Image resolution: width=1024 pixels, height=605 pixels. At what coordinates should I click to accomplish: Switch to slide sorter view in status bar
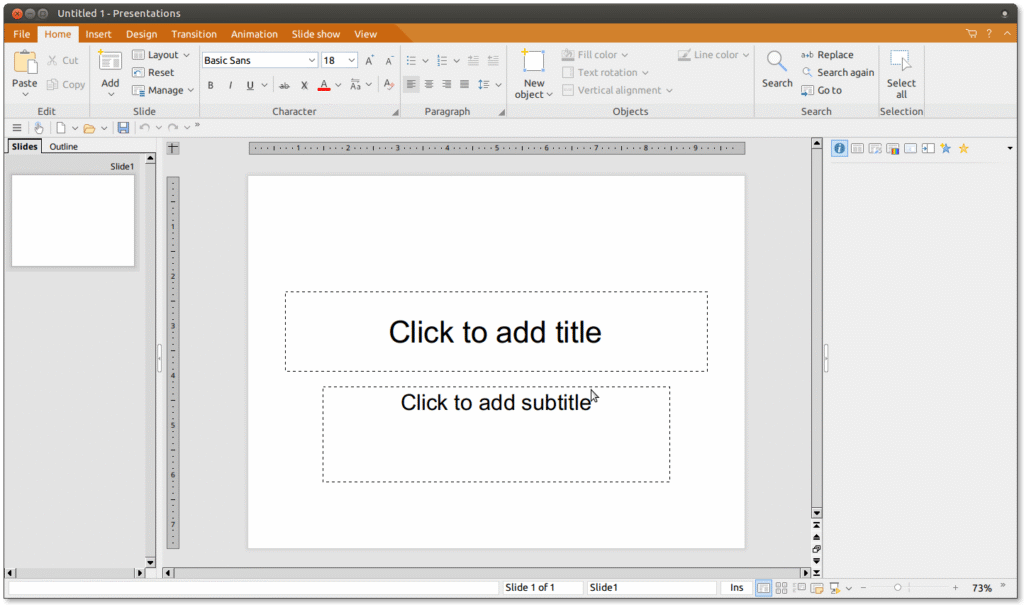click(782, 588)
